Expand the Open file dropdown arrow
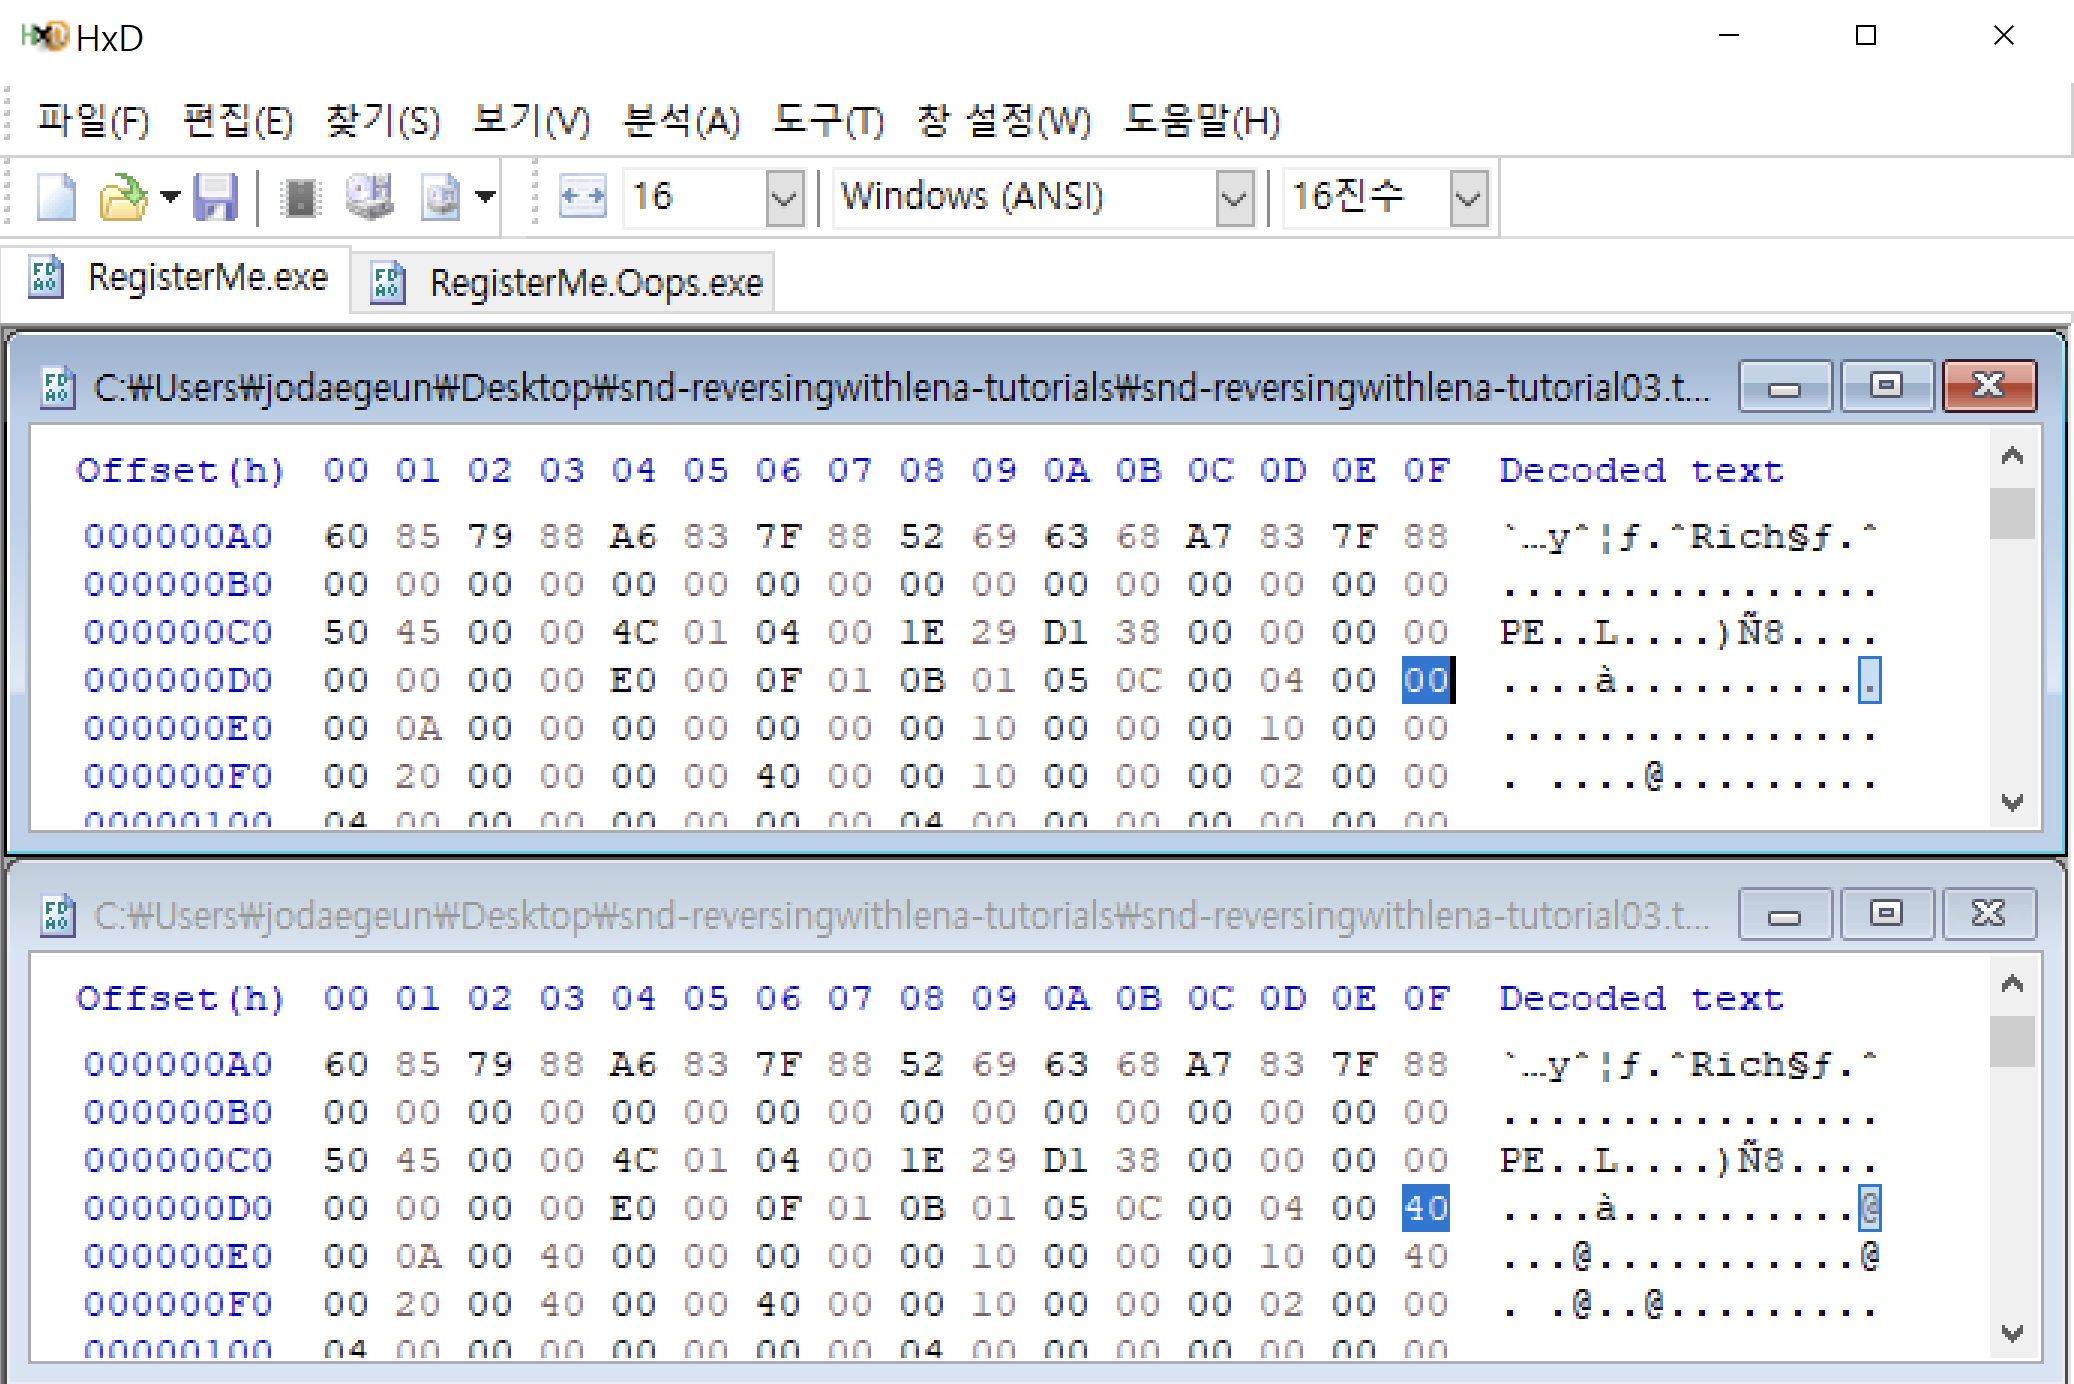This screenshot has width=2074, height=1384. [171, 197]
